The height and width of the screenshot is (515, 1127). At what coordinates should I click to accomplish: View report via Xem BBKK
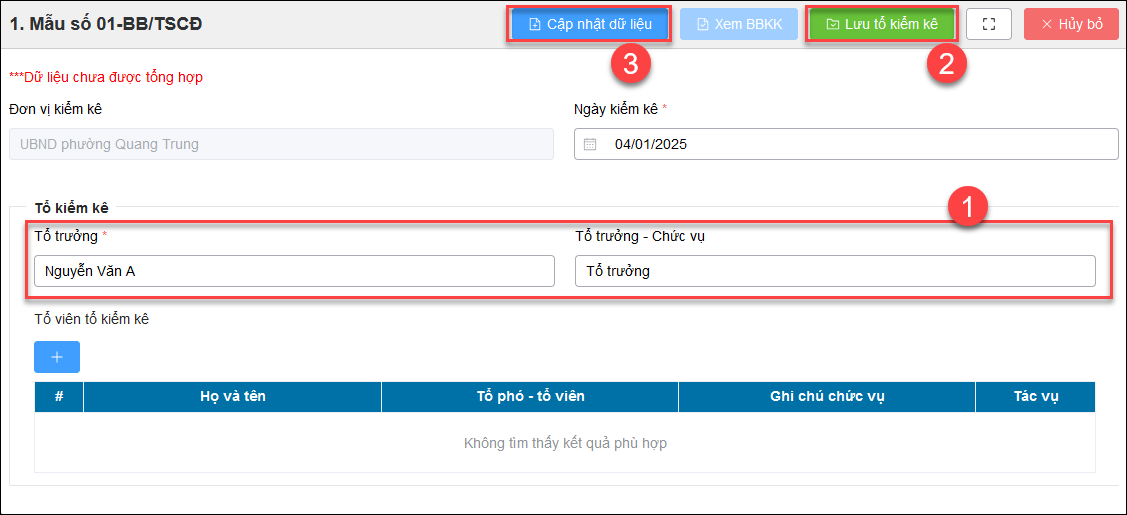pyautogui.click(x=739, y=24)
